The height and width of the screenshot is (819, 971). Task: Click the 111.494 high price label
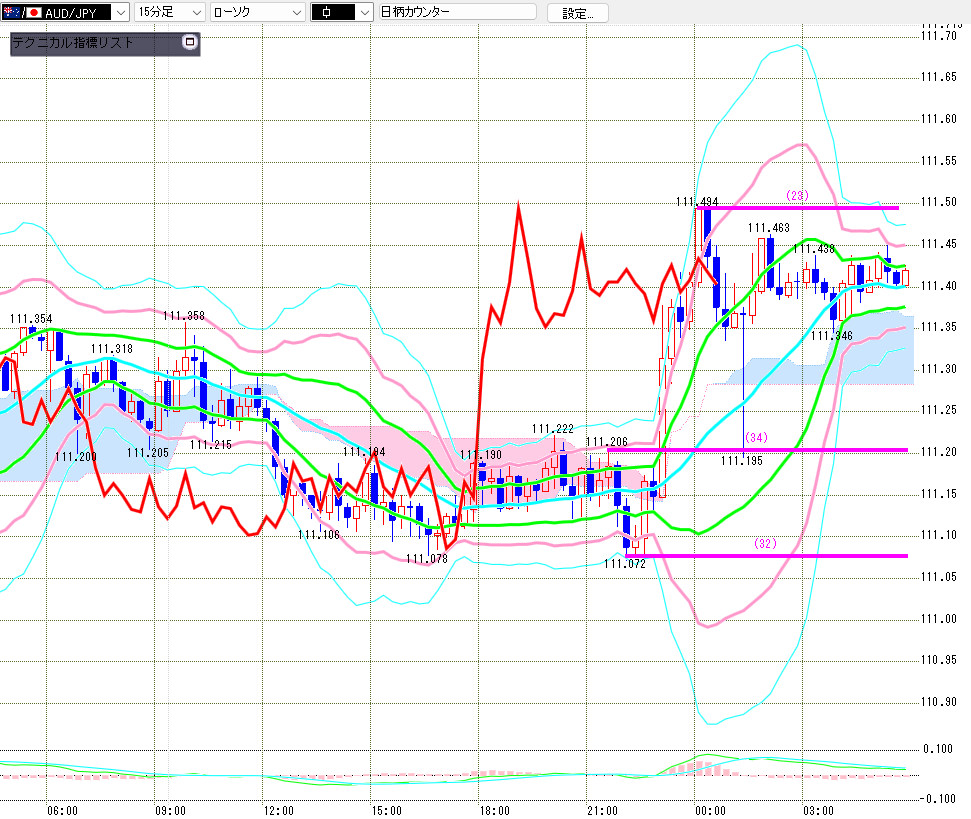[697, 202]
